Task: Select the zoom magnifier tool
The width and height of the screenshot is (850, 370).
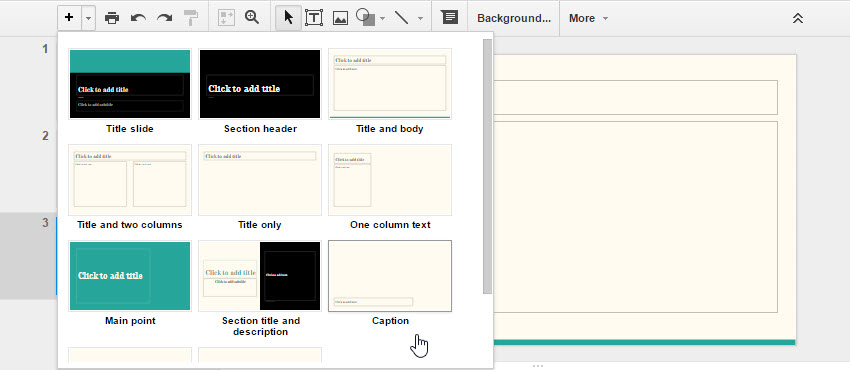Action: click(252, 17)
